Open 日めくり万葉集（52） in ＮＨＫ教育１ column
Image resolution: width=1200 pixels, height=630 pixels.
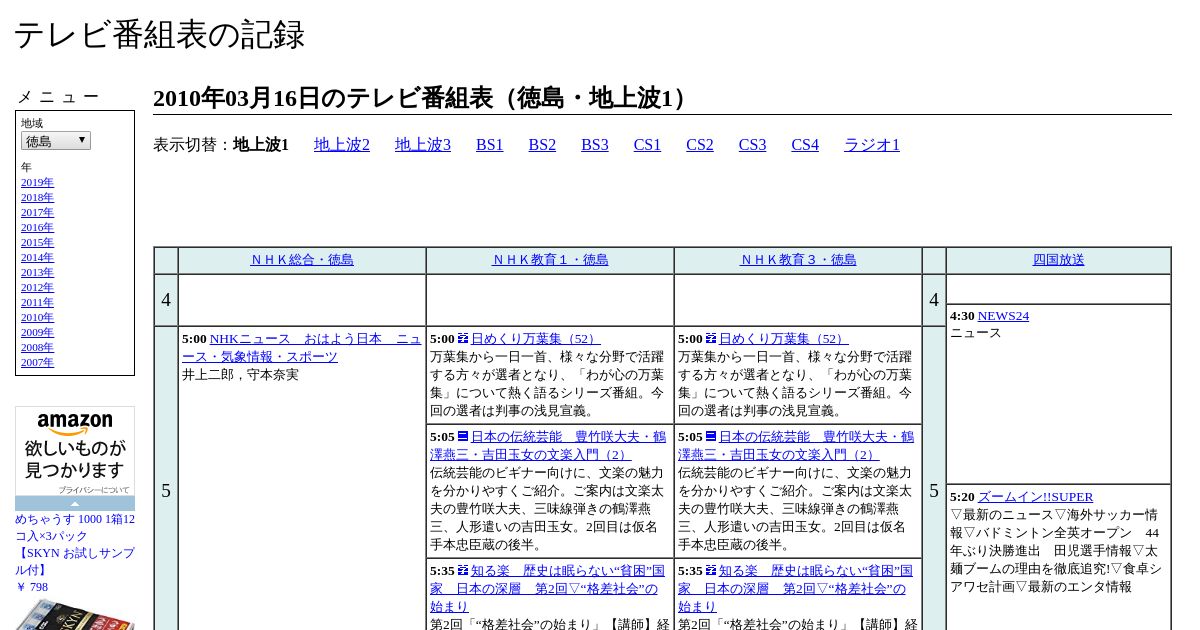point(536,339)
